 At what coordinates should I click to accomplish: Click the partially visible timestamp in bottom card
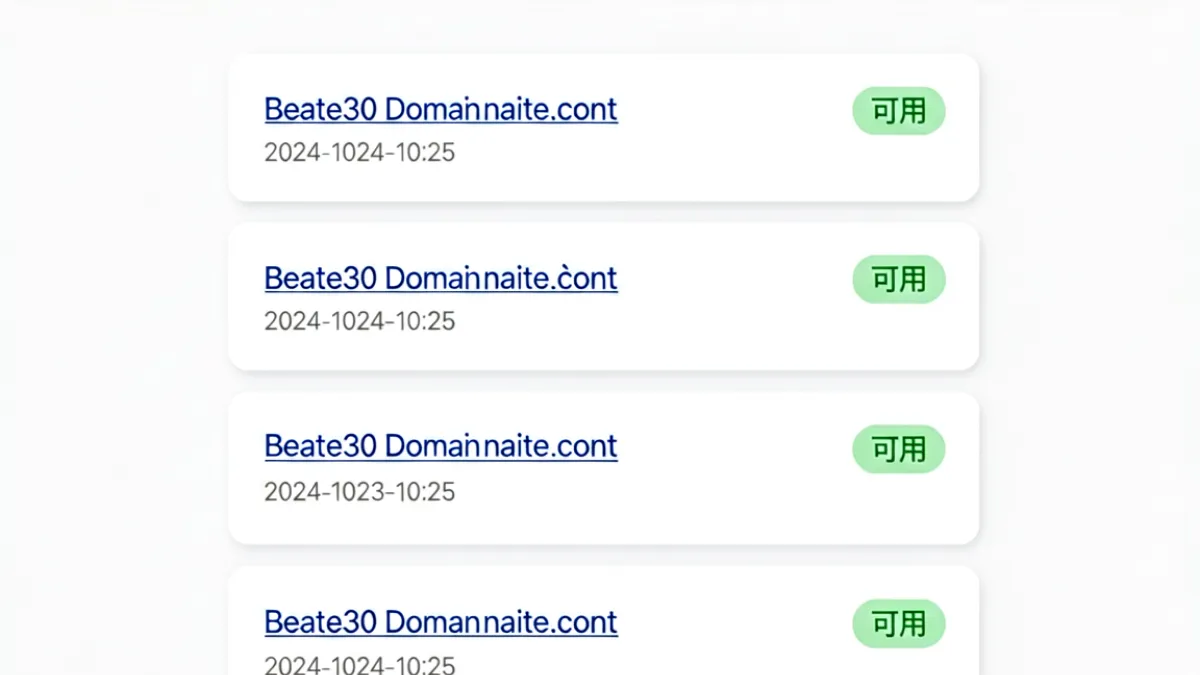[x=360, y=665]
